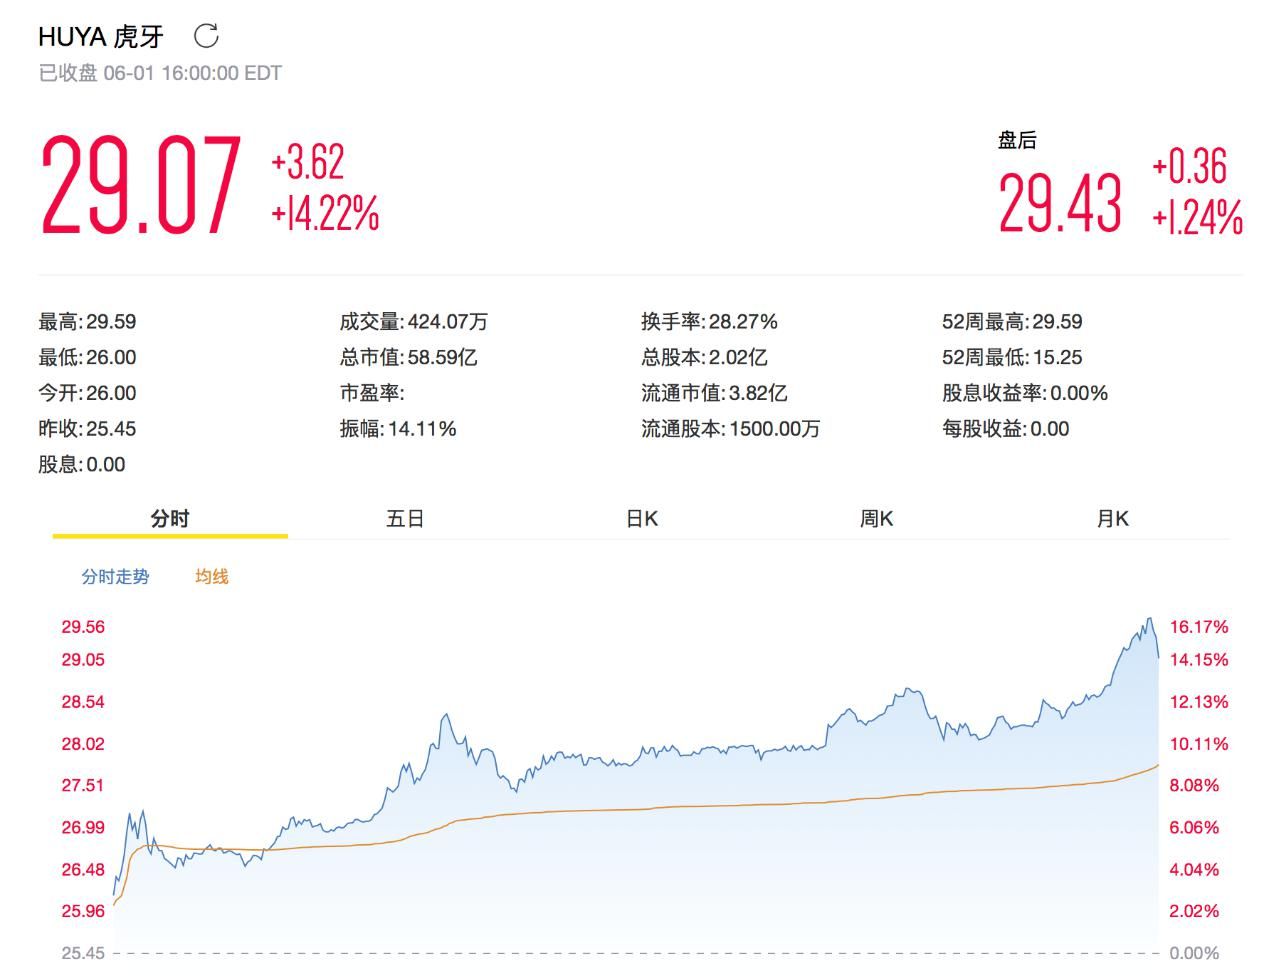Click the 2.02% percent axis label
This screenshot has width=1264, height=977.
(x=1194, y=911)
